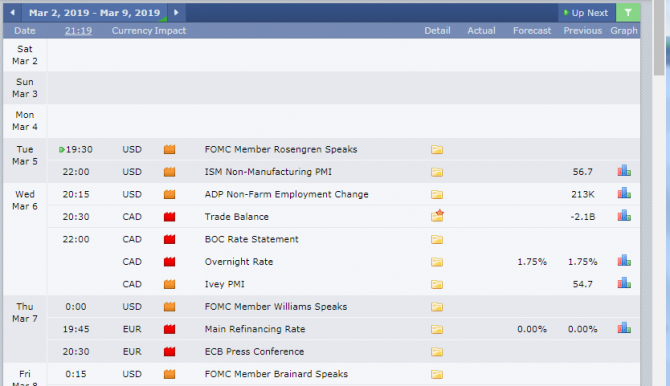The image size is (670, 386).
Task: Open detail folder for FOMC Member Brainard Speaks
Action: (x=437, y=374)
